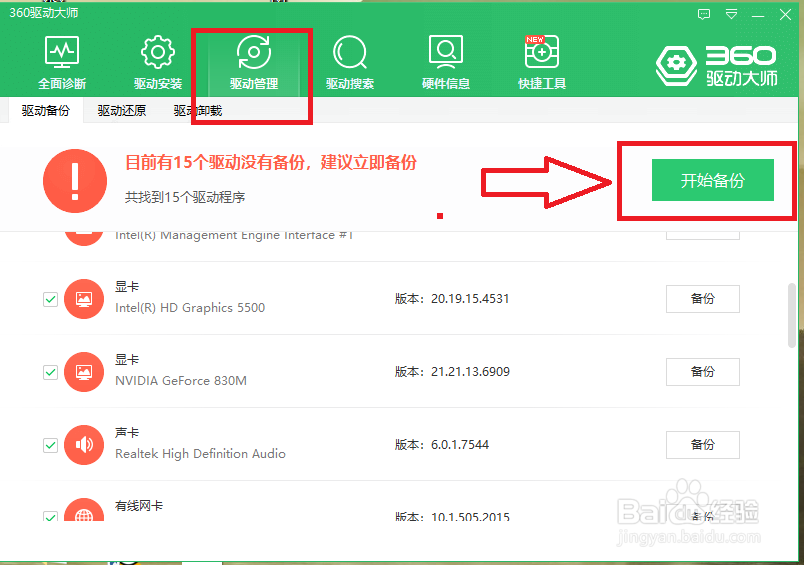
Task: Switch to the 驱动卸载 tab
Action: coord(197,110)
